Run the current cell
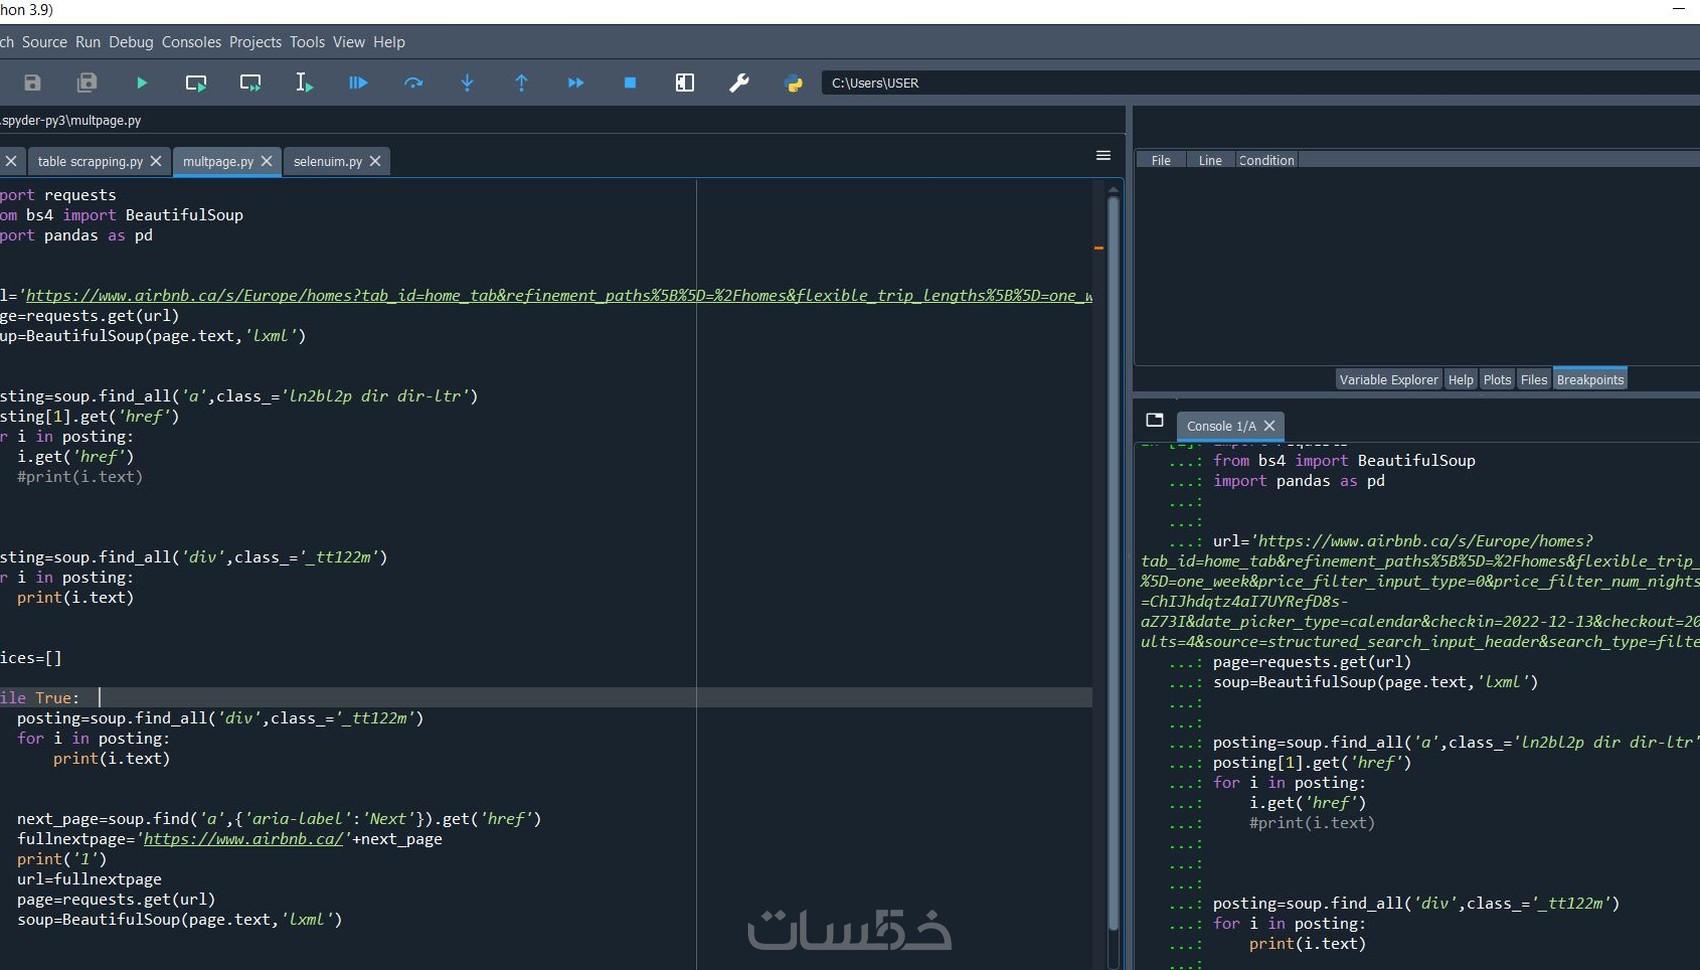Viewport: 1700px width, 970px height. point(196,83)
